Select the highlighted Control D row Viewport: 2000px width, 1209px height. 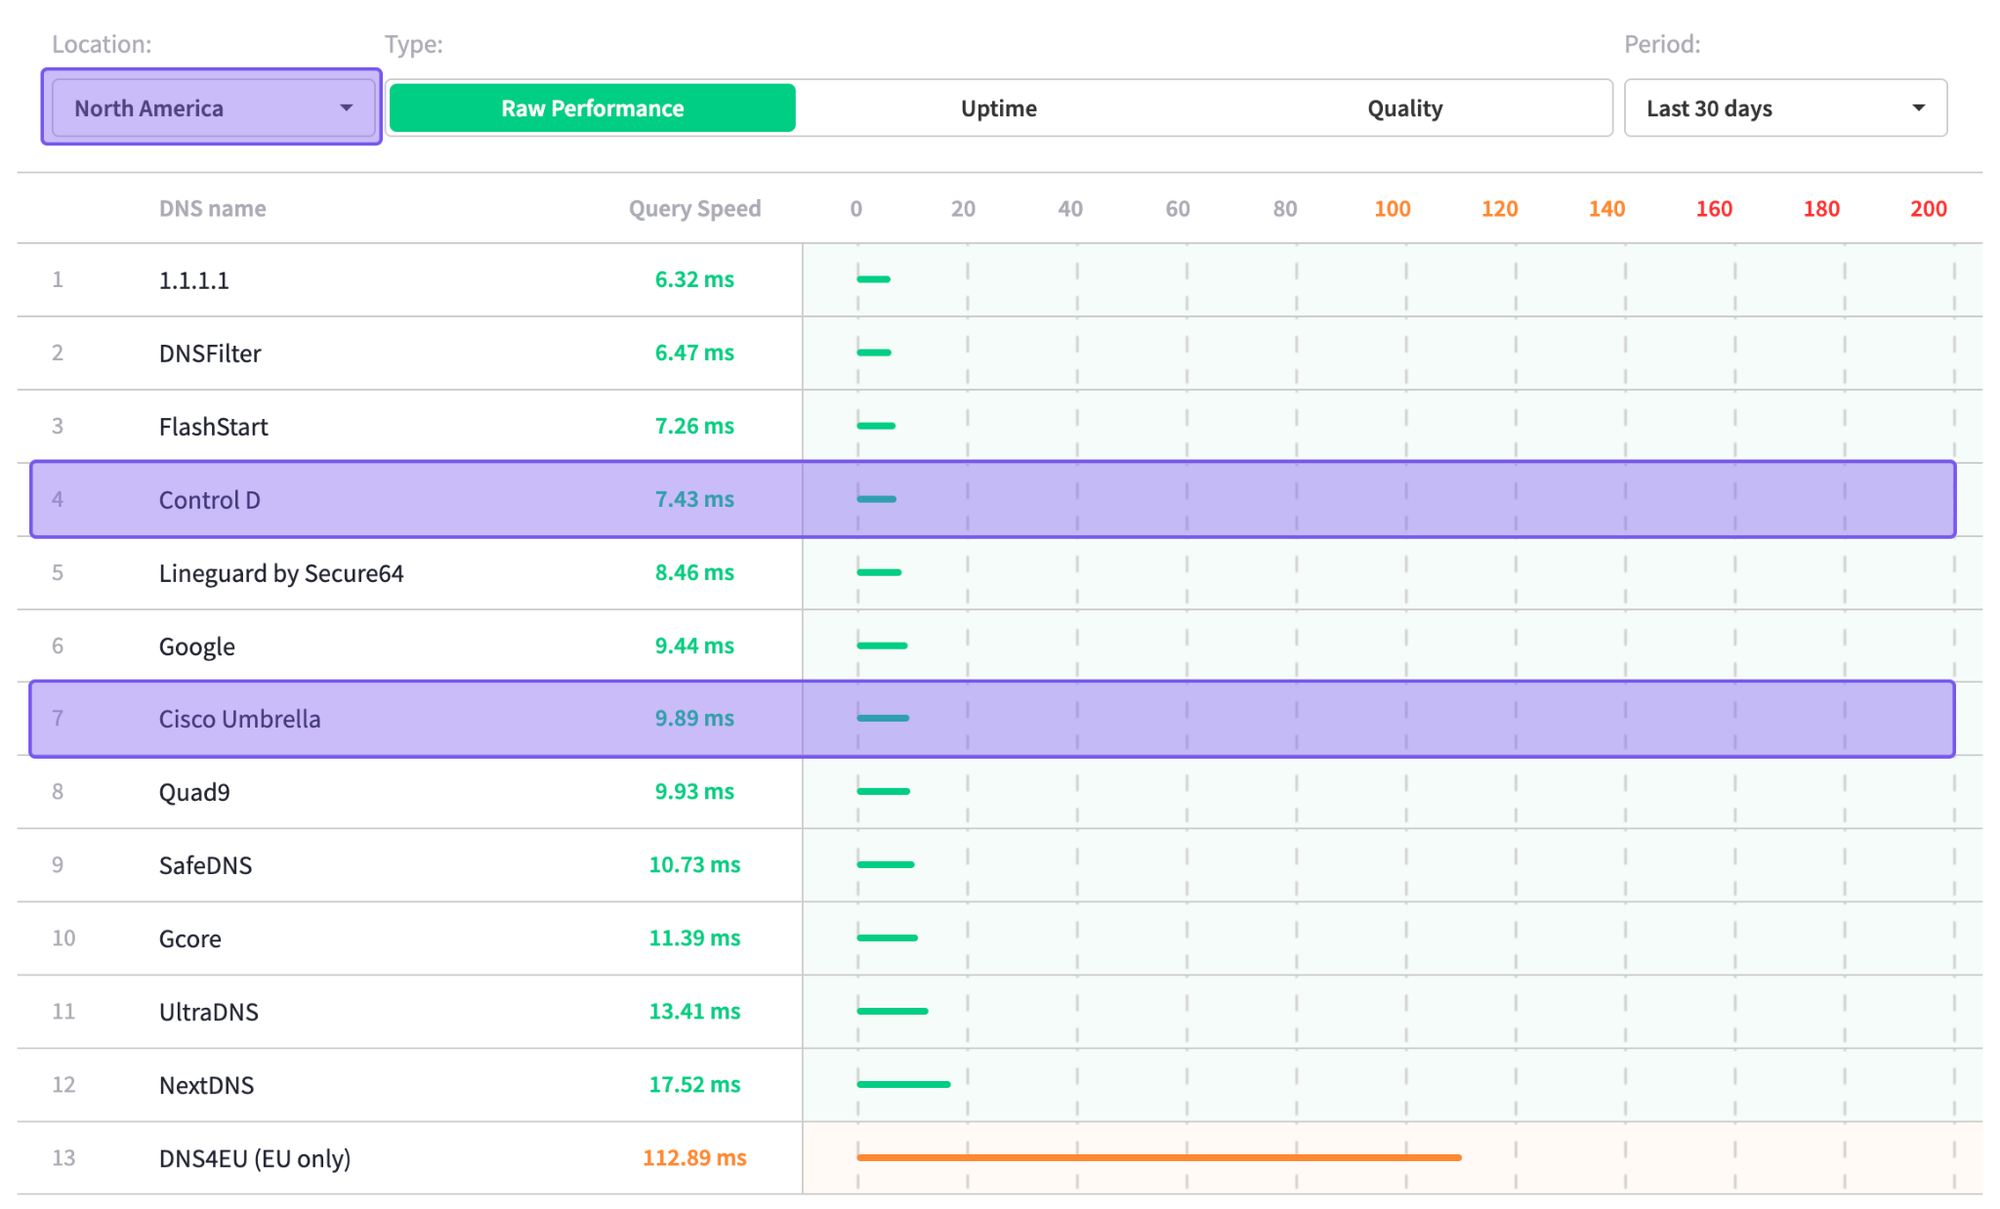[210, 500]
